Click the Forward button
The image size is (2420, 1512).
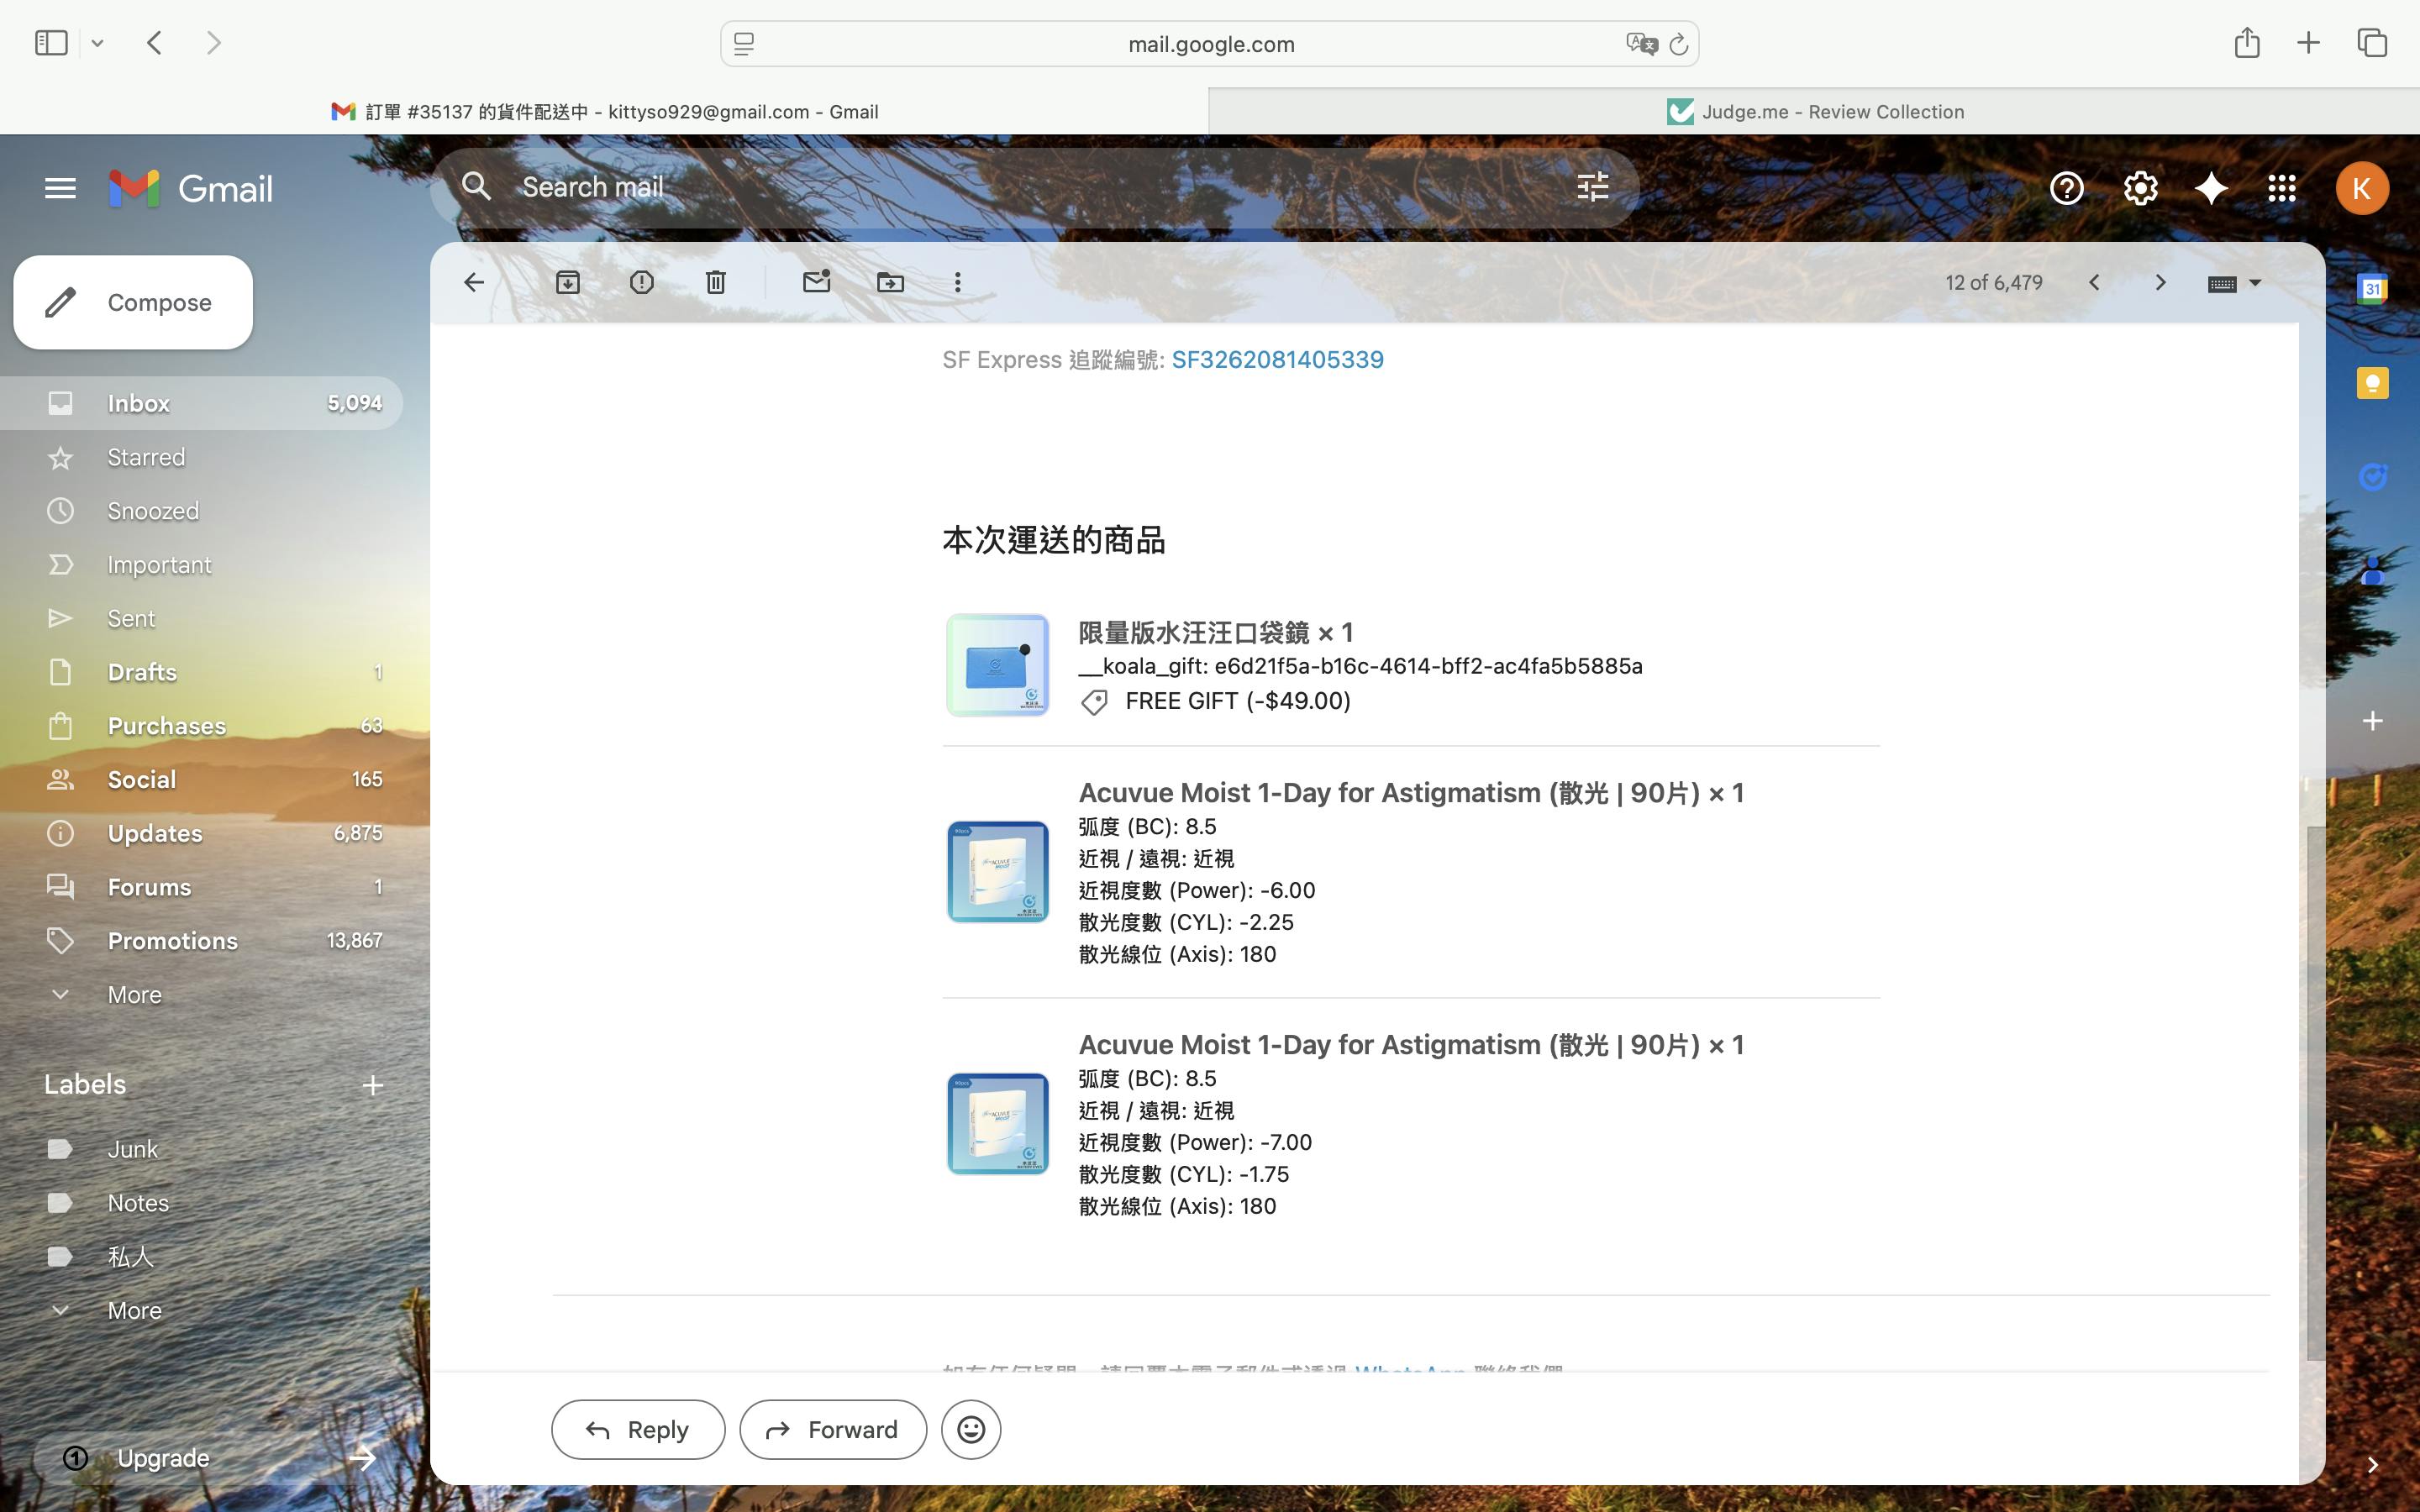pyautogui.click(x=832, y=1430)
